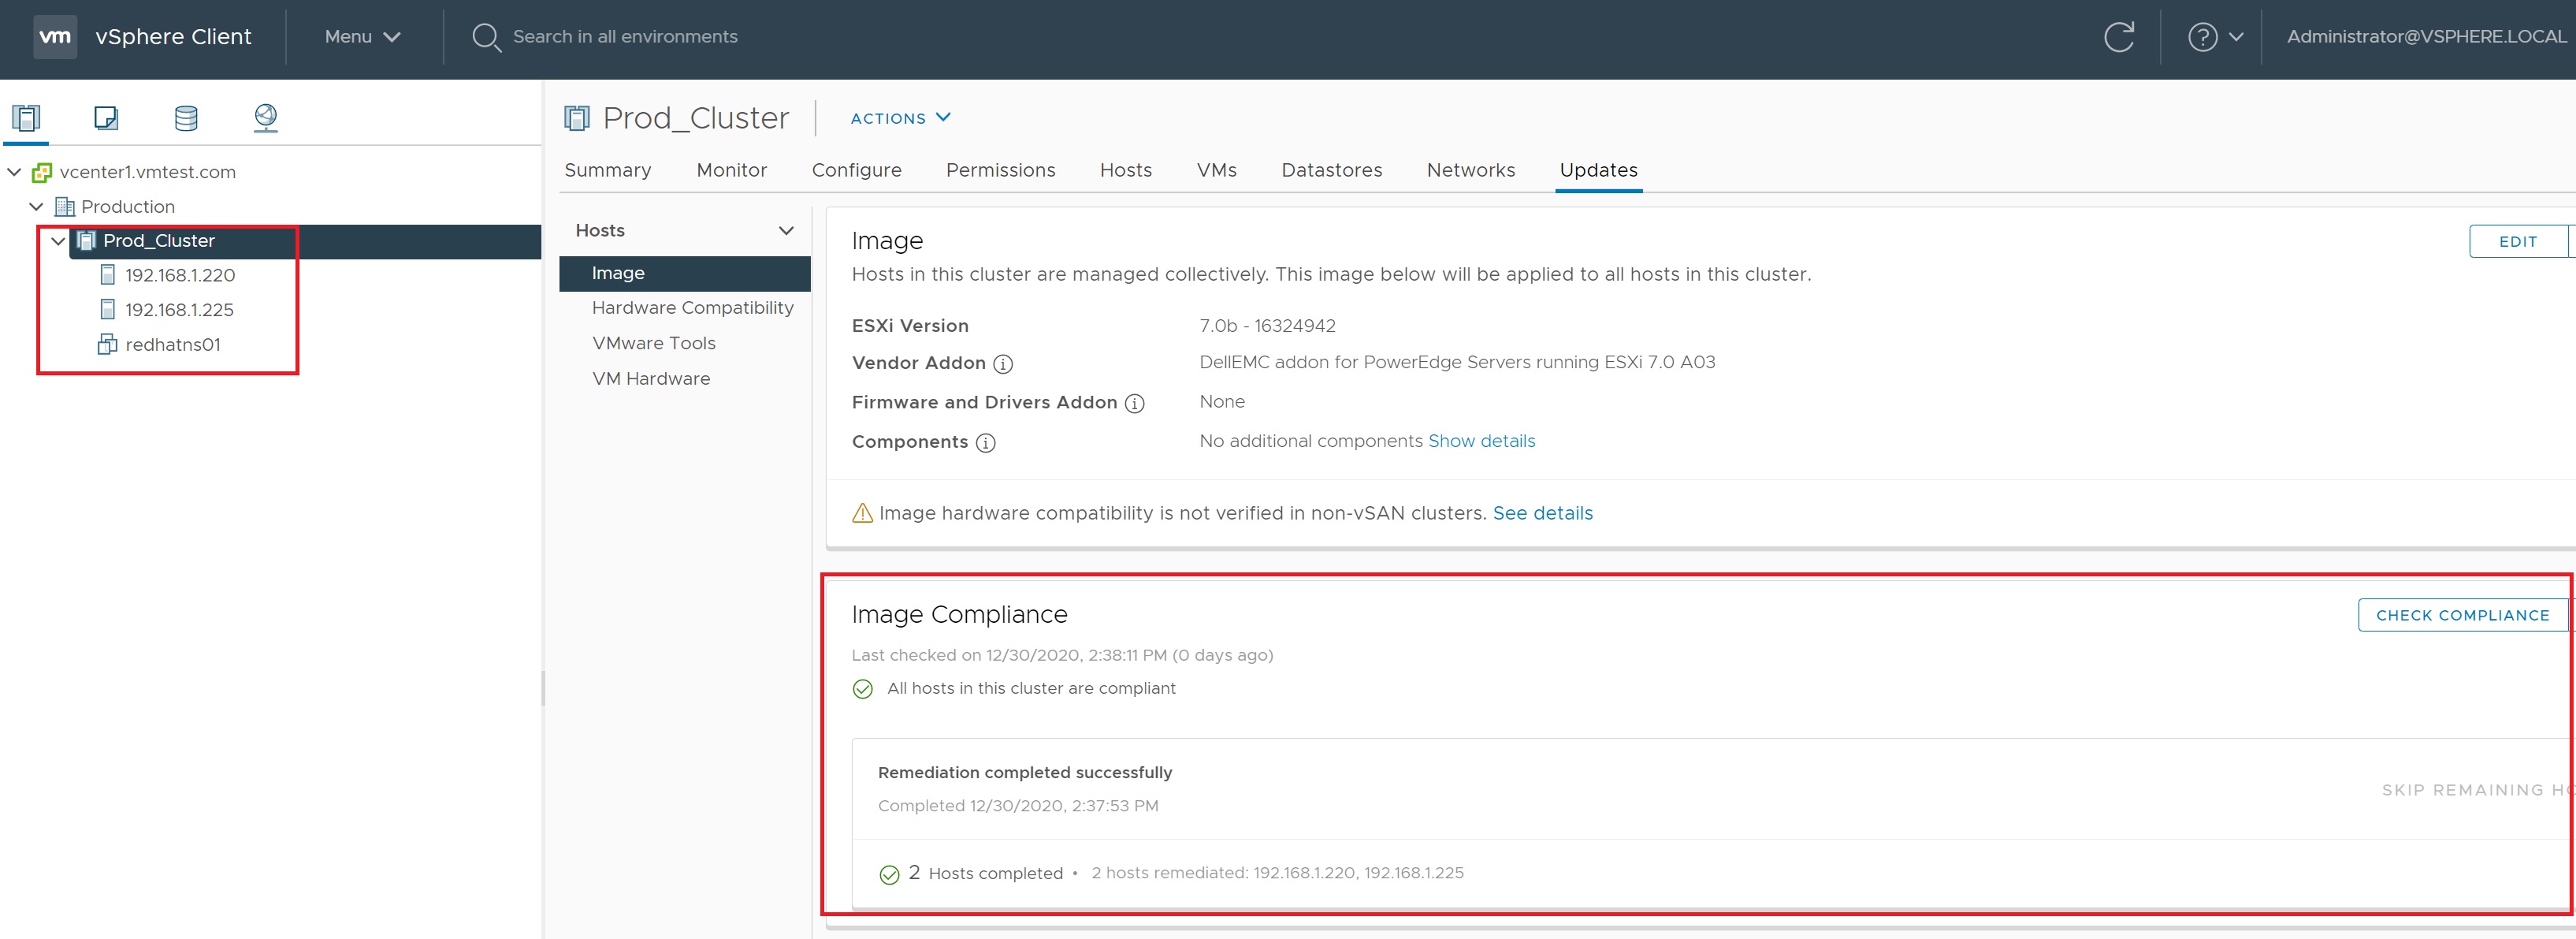Open the Administrator@VSPHERE.LOCAL user menu
The height and width of the screenshot is (939, 2576).
(2426, 37)
